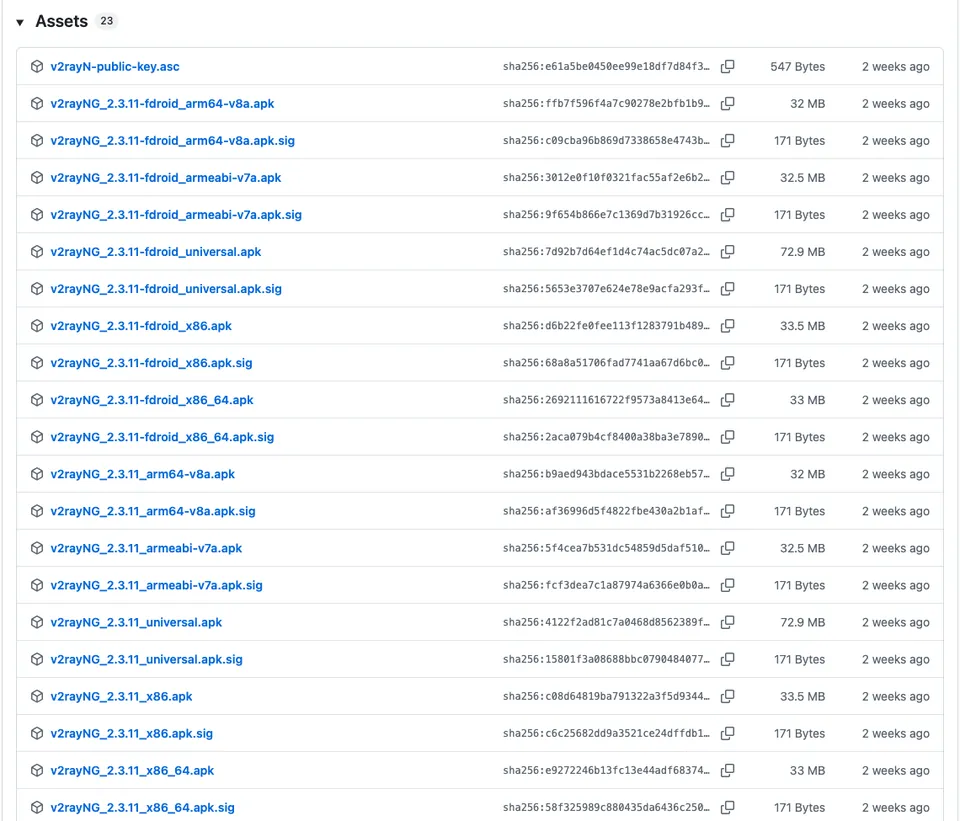This screenshot has height=821, width=960.
Task: Download v2rayNG_2.3.11_x86_64.apk.sig signature
Action: click(x=143, y=808)
